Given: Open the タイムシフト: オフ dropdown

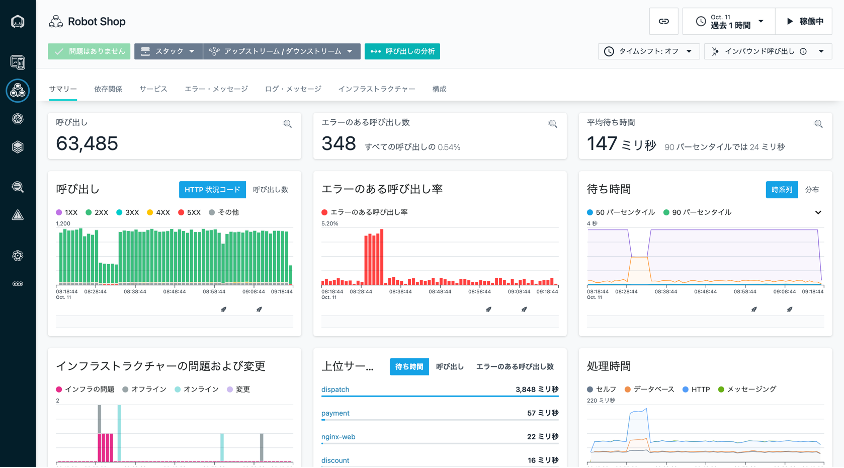Looking at the screenshot, I should pyautogui.click(x=649, y=52).
